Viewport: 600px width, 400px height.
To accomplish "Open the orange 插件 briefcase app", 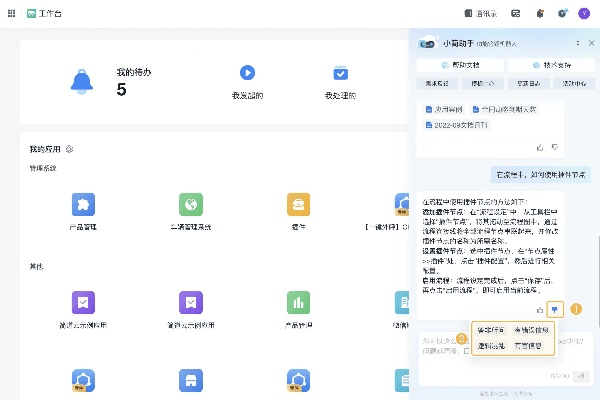I will tap(298, 204).
